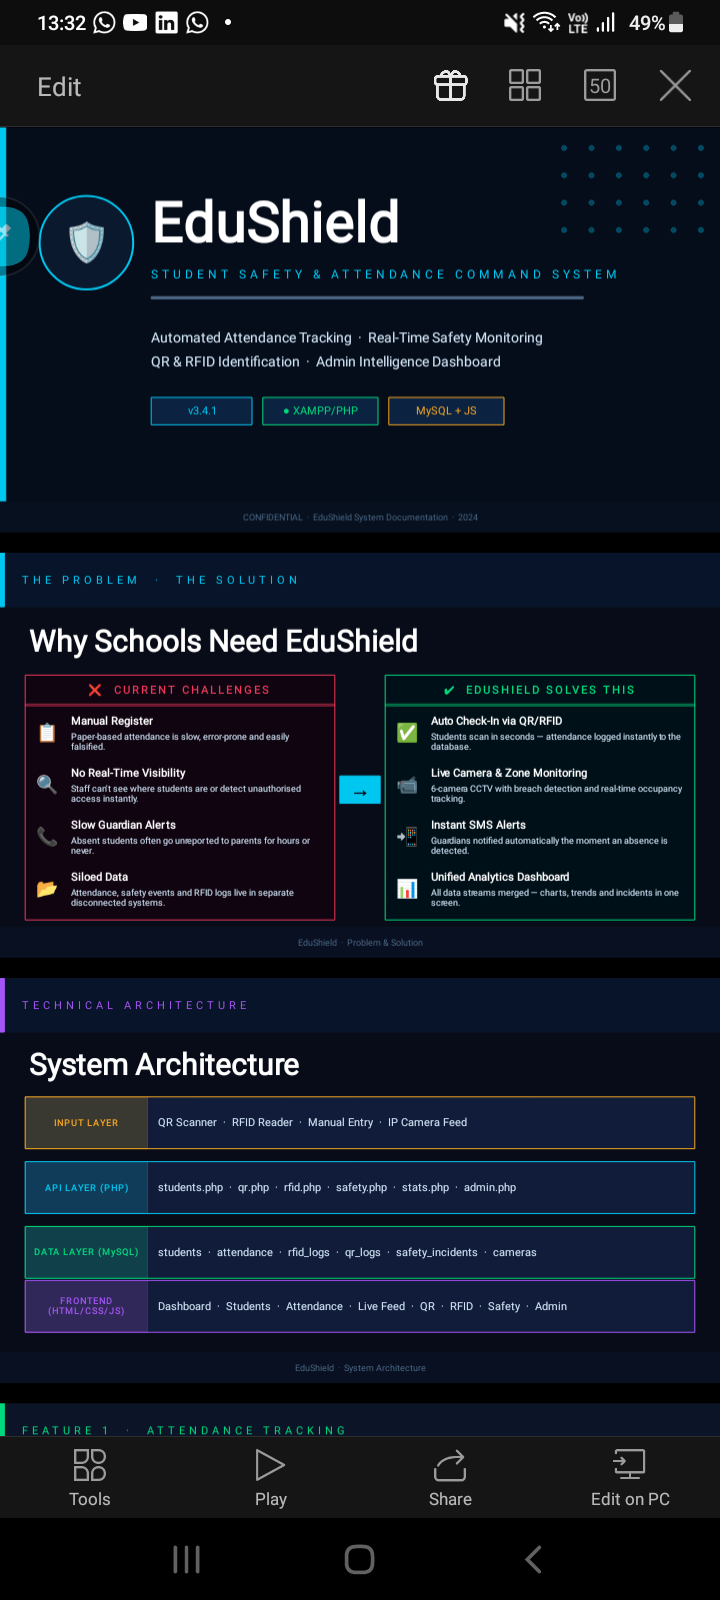Select the XAMPP/PHP badge
The image size is (720, 1600).
pyautogui.click(x=321, y=411)
